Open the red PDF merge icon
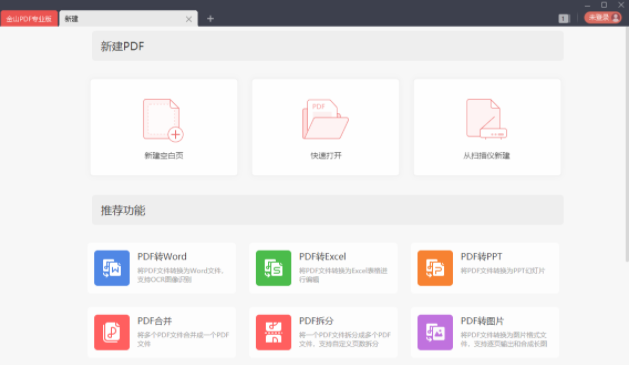The image size is (629, 365). click(x=112, y=332)
